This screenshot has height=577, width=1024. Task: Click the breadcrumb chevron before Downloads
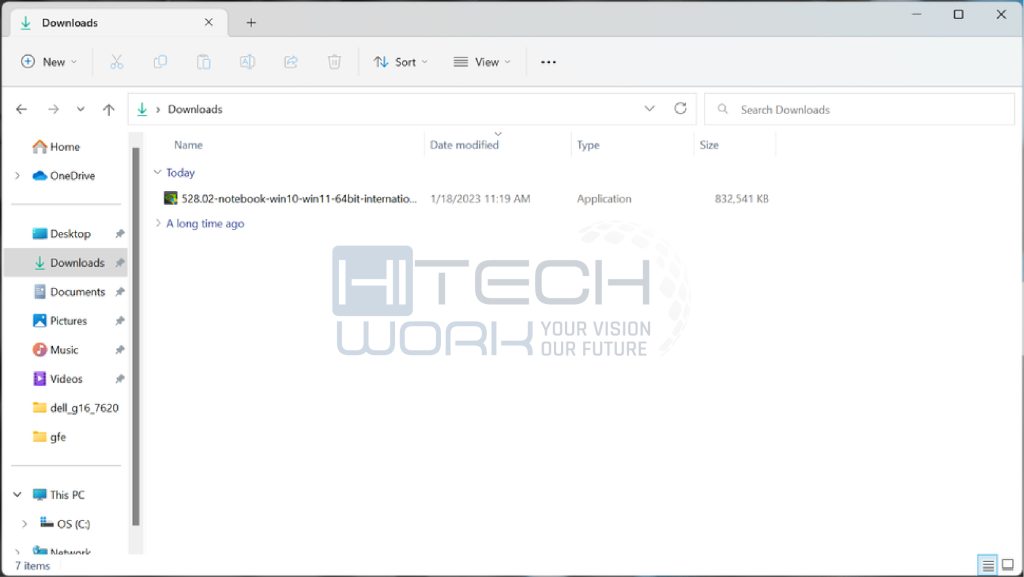coord(158,110)
